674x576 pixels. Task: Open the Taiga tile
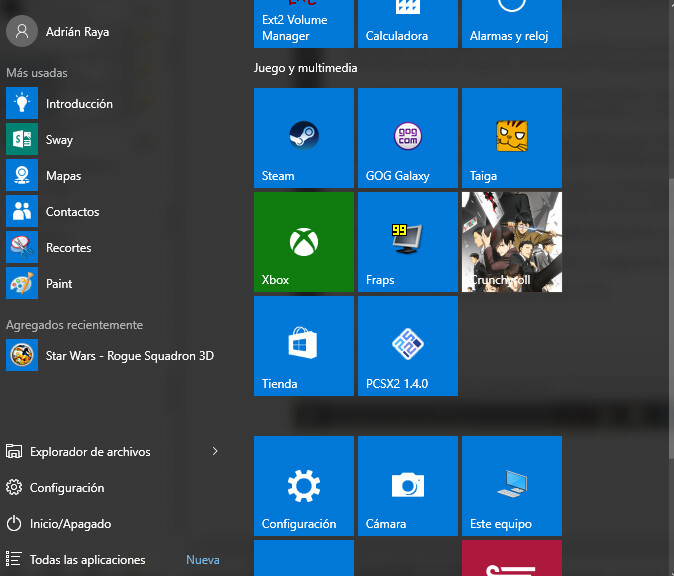(x=512, y=138)
